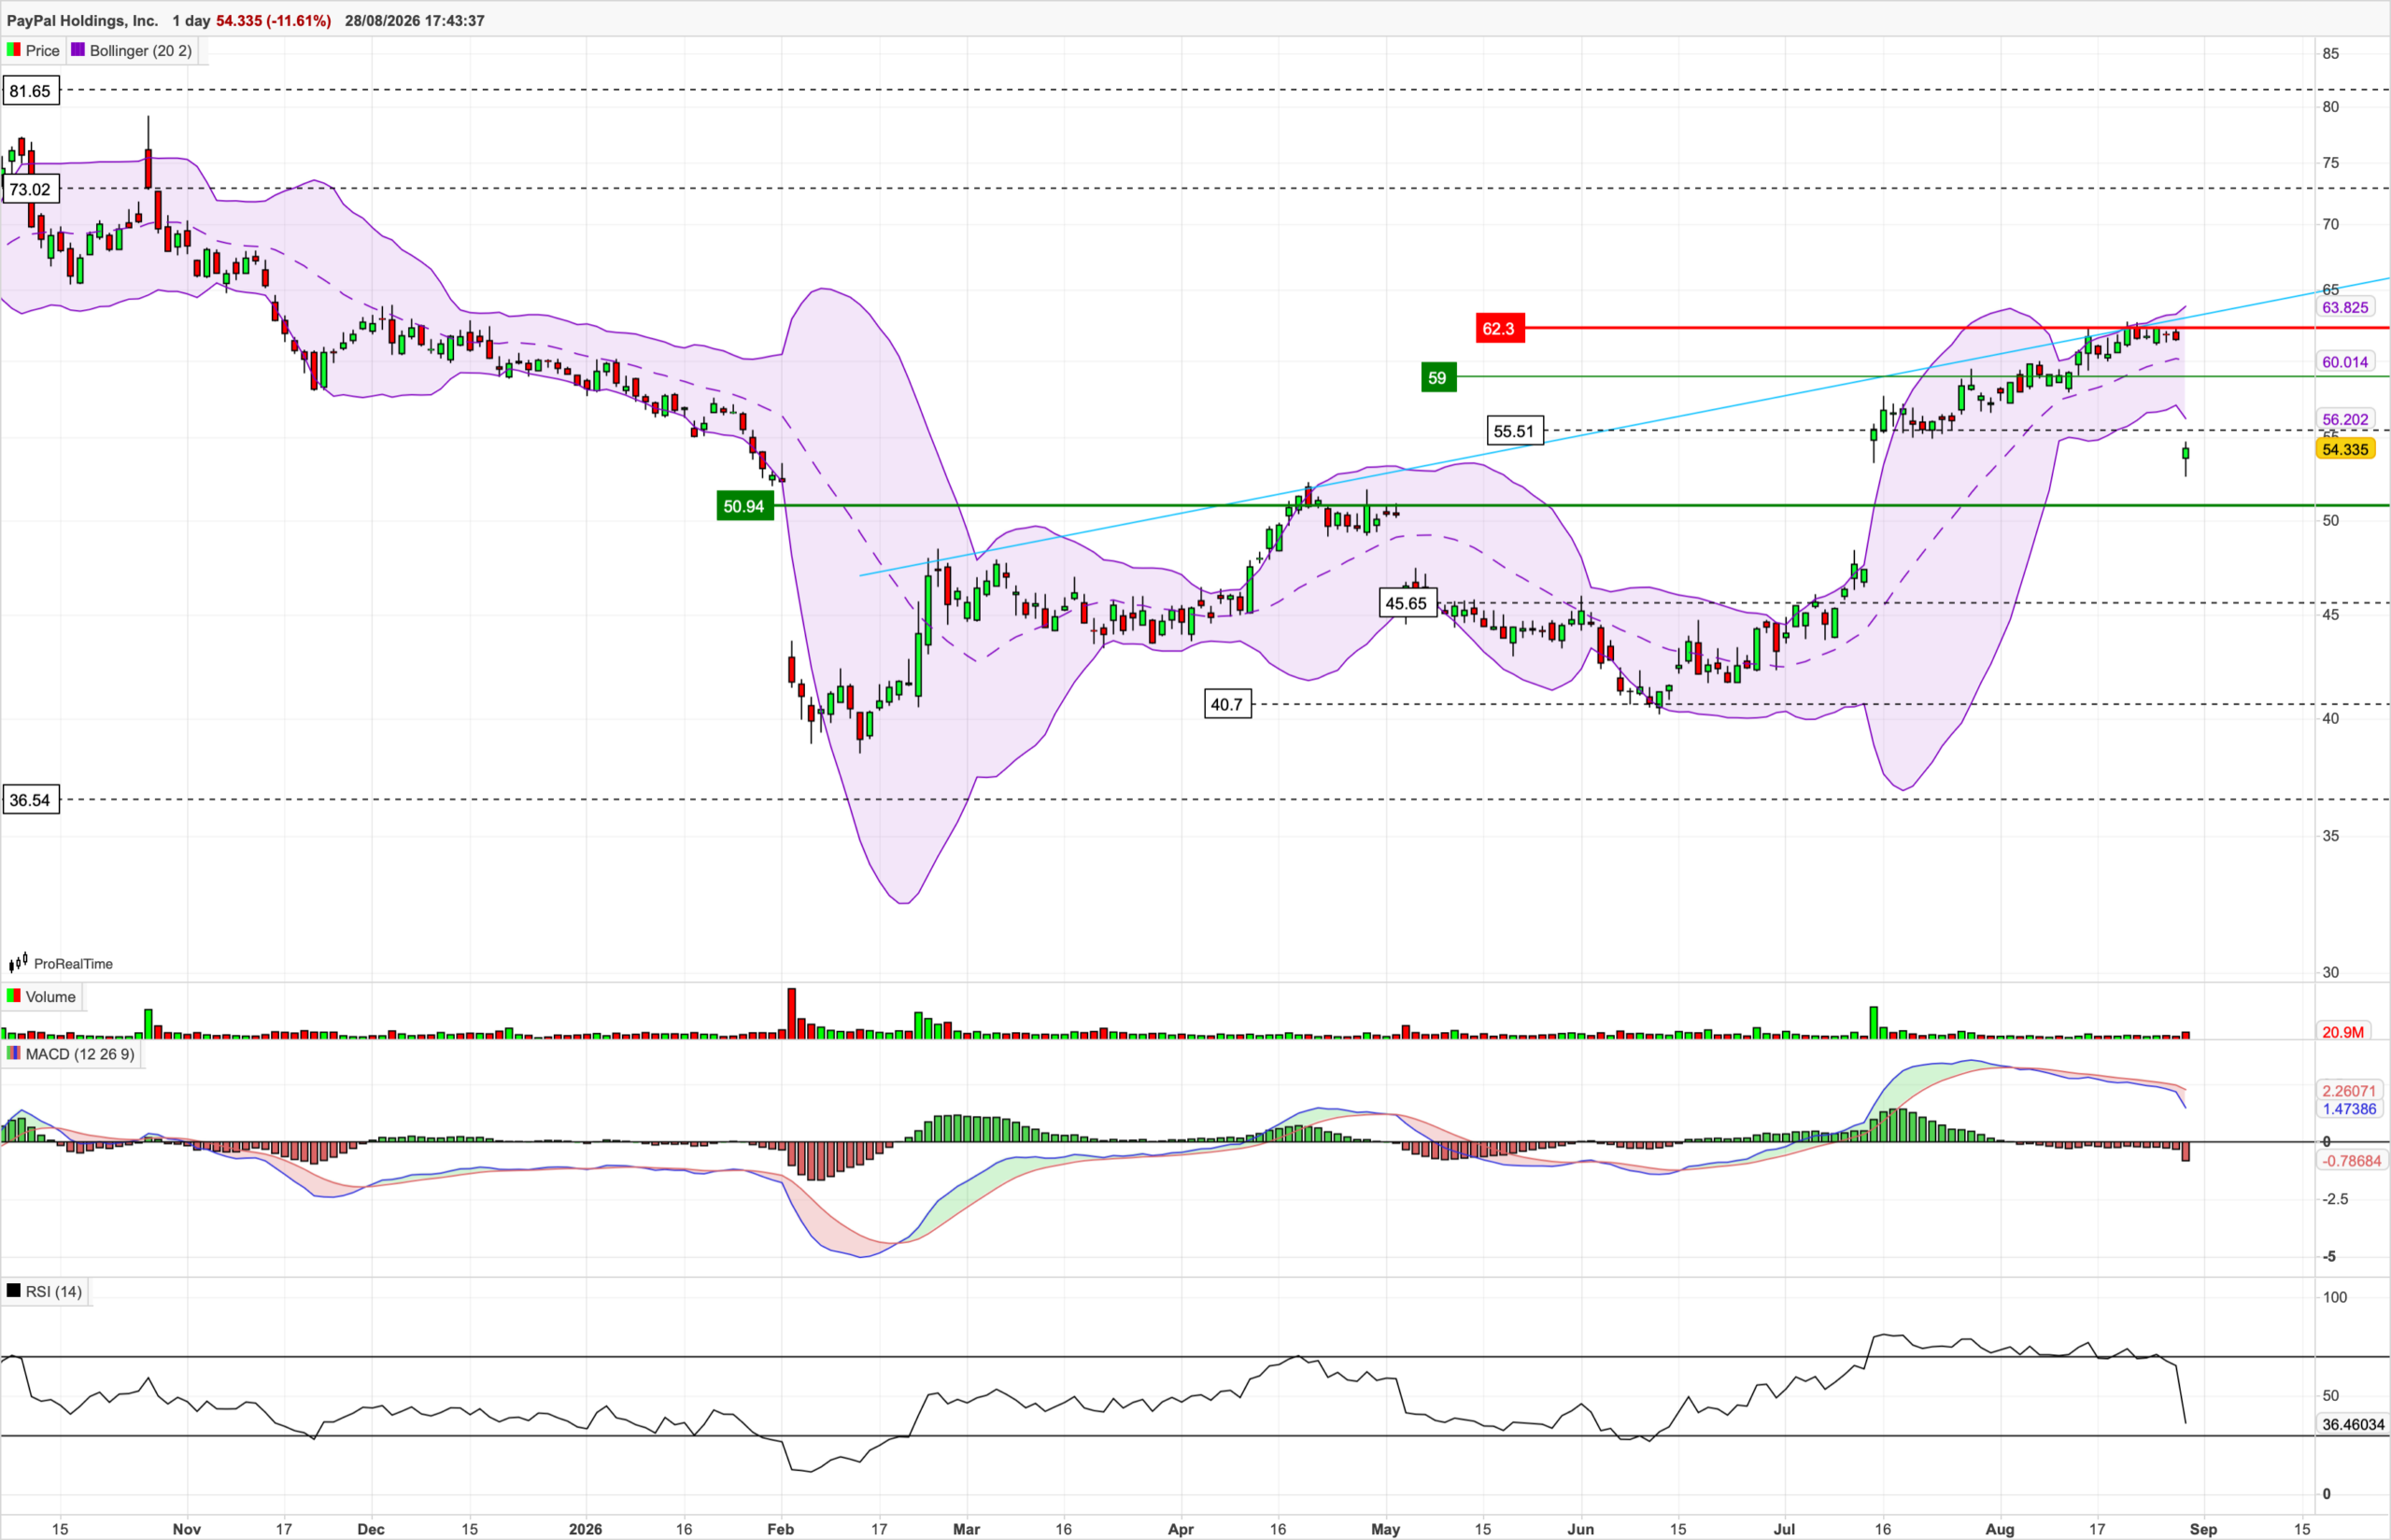Click the Apr label on time axis
The width and height of the screenshot is (2391, 1540).
click(1182, 1529)
